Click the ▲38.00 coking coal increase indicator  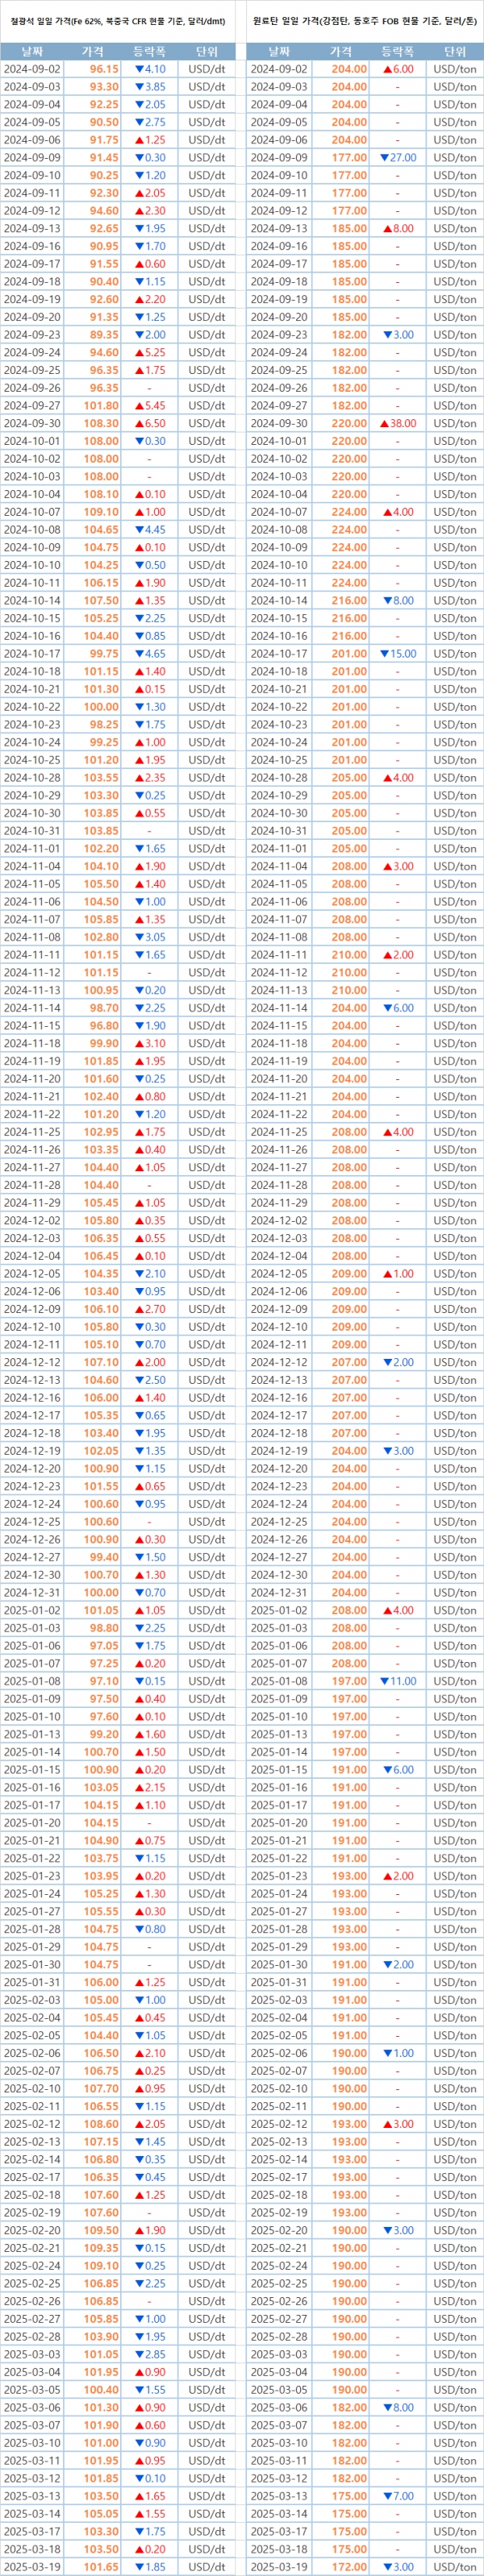[398, 423]
